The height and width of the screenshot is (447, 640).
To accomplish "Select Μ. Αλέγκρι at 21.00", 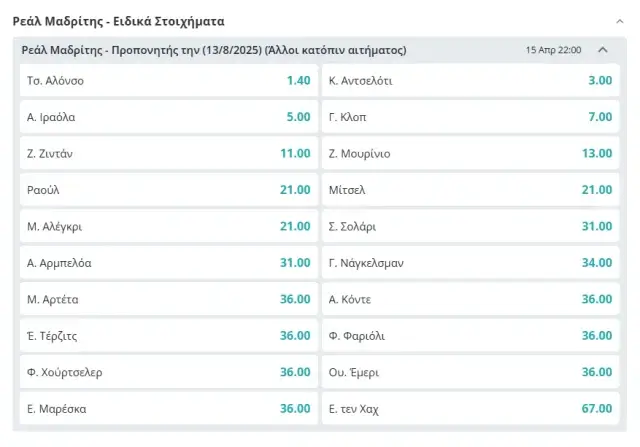I will 169,226.
